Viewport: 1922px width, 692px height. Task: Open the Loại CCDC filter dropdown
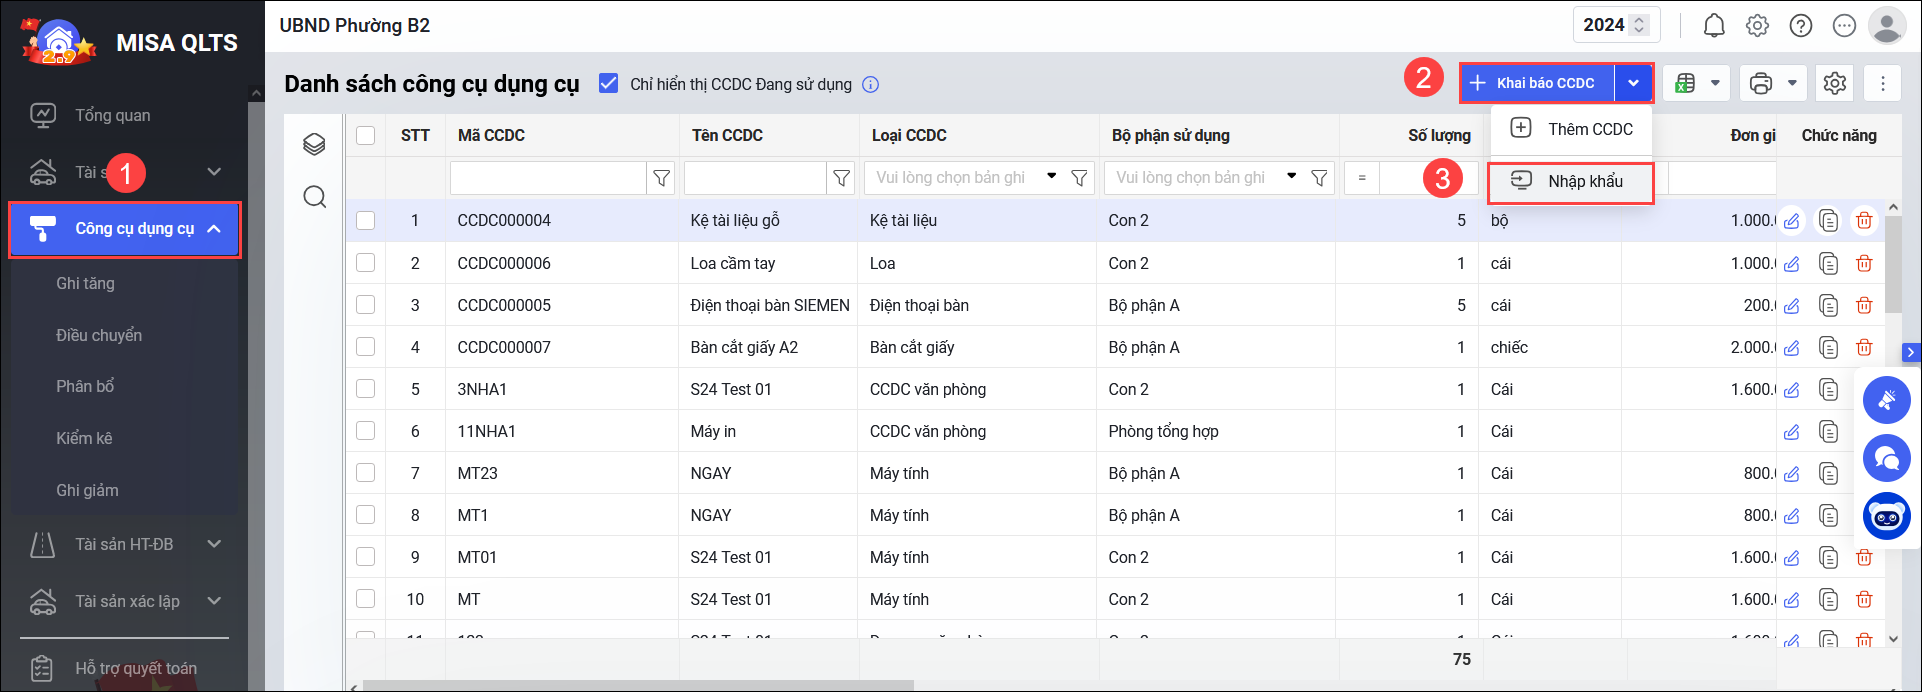[1052, 177]
